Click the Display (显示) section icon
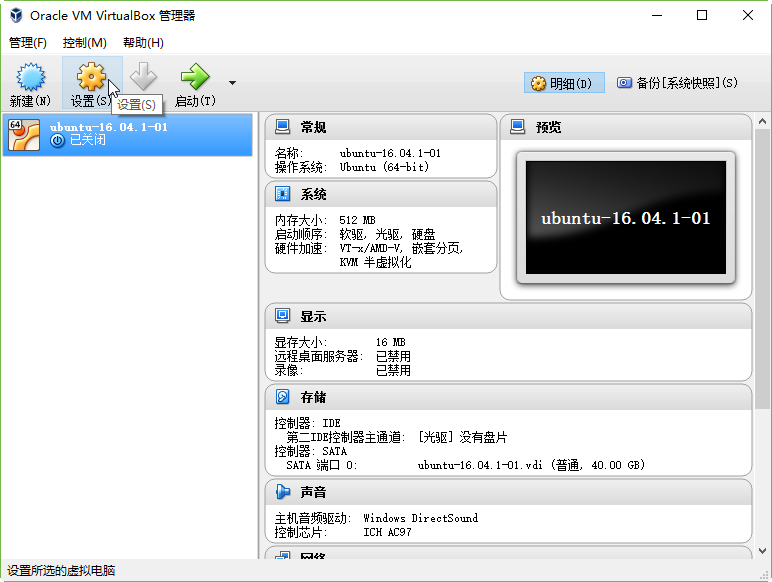Screen dimensions: 772x582 [x=283, y=316]
